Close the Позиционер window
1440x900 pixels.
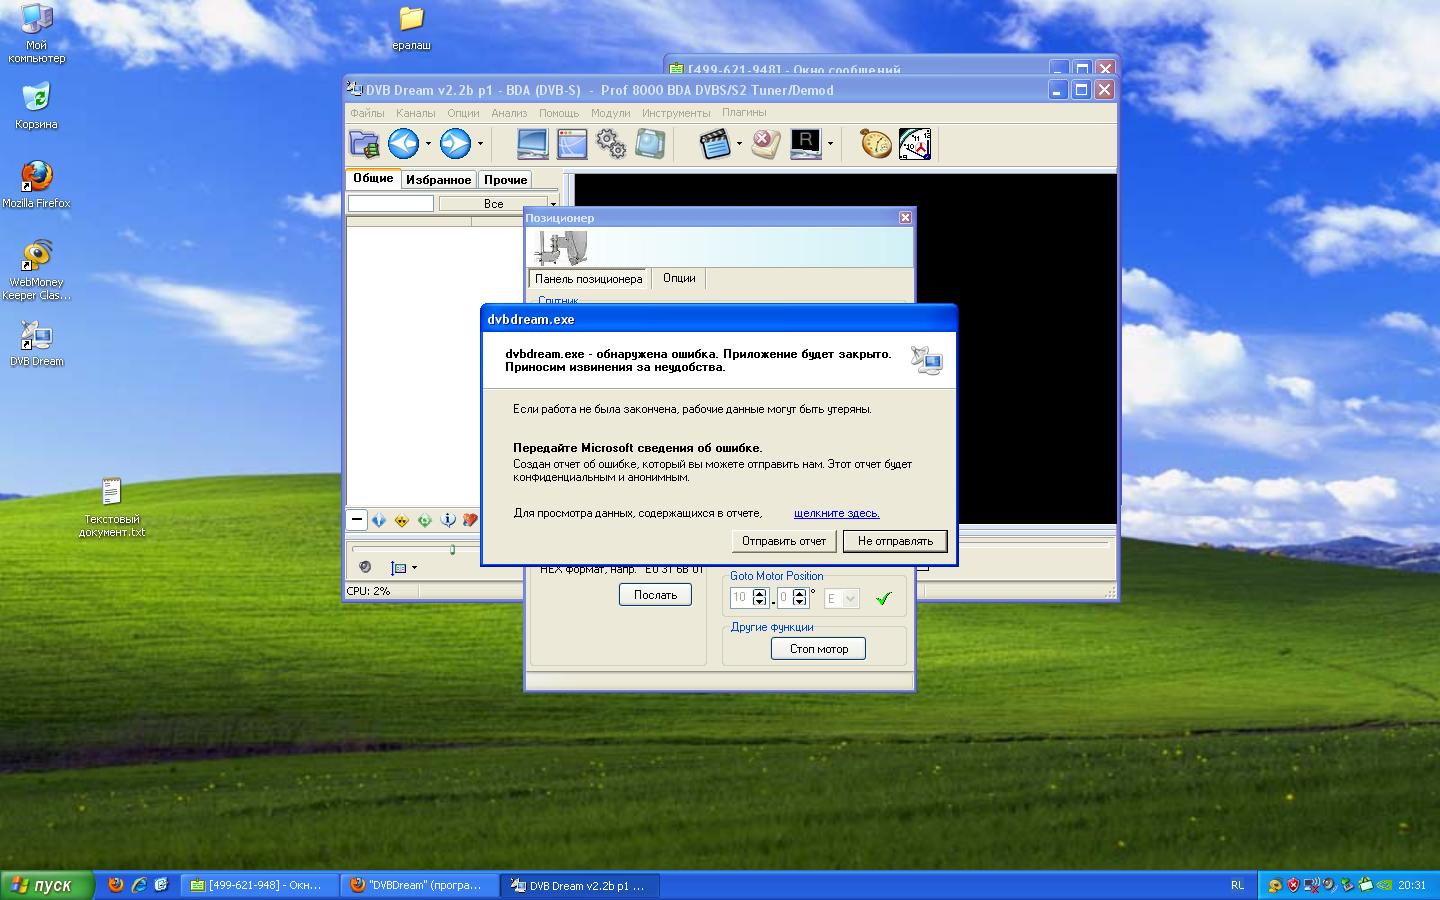click(905, 217)
